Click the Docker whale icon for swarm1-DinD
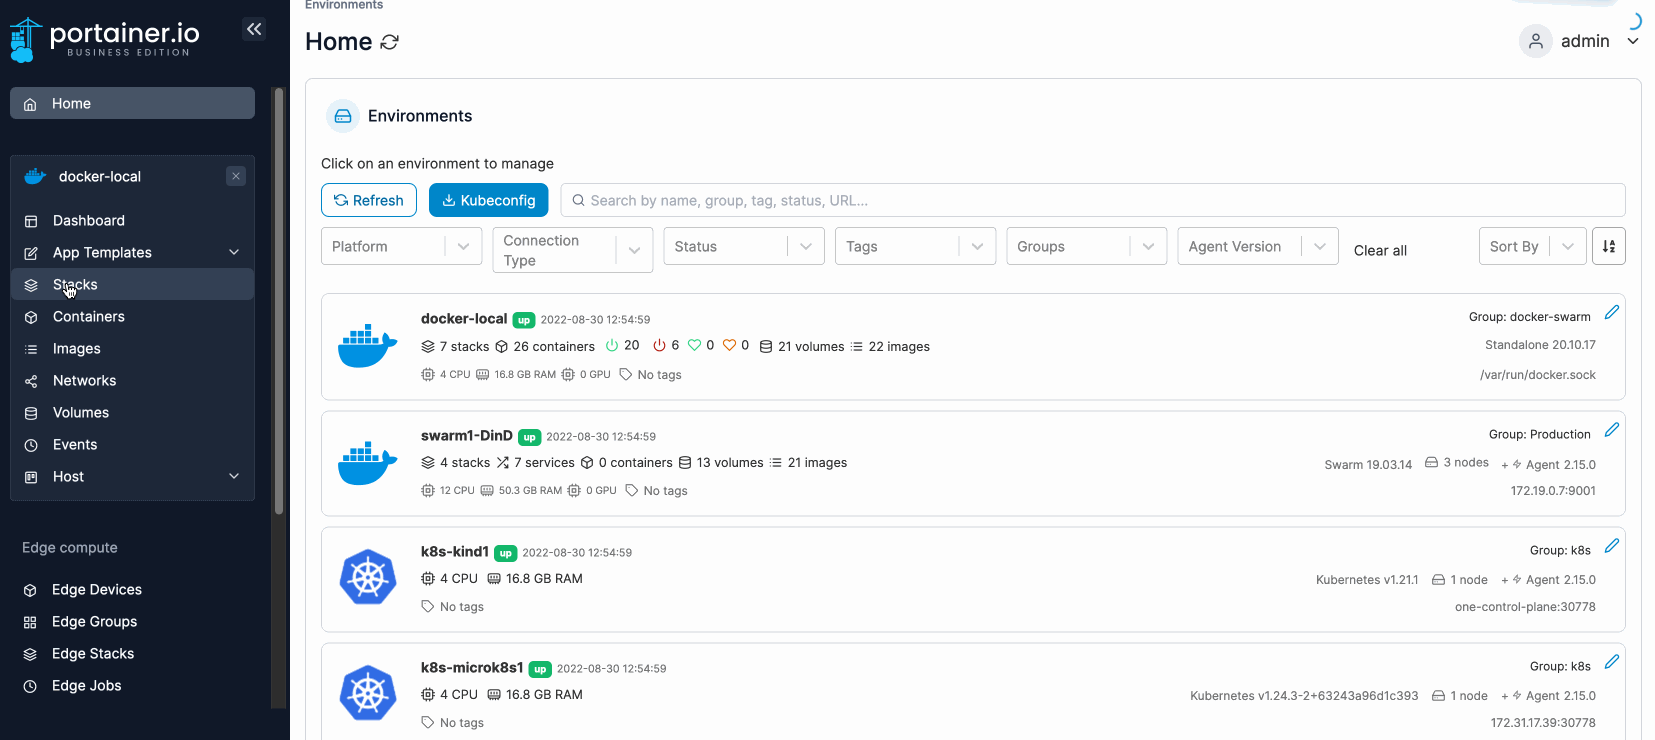1655x740 pixels. (x=368, y=463)
